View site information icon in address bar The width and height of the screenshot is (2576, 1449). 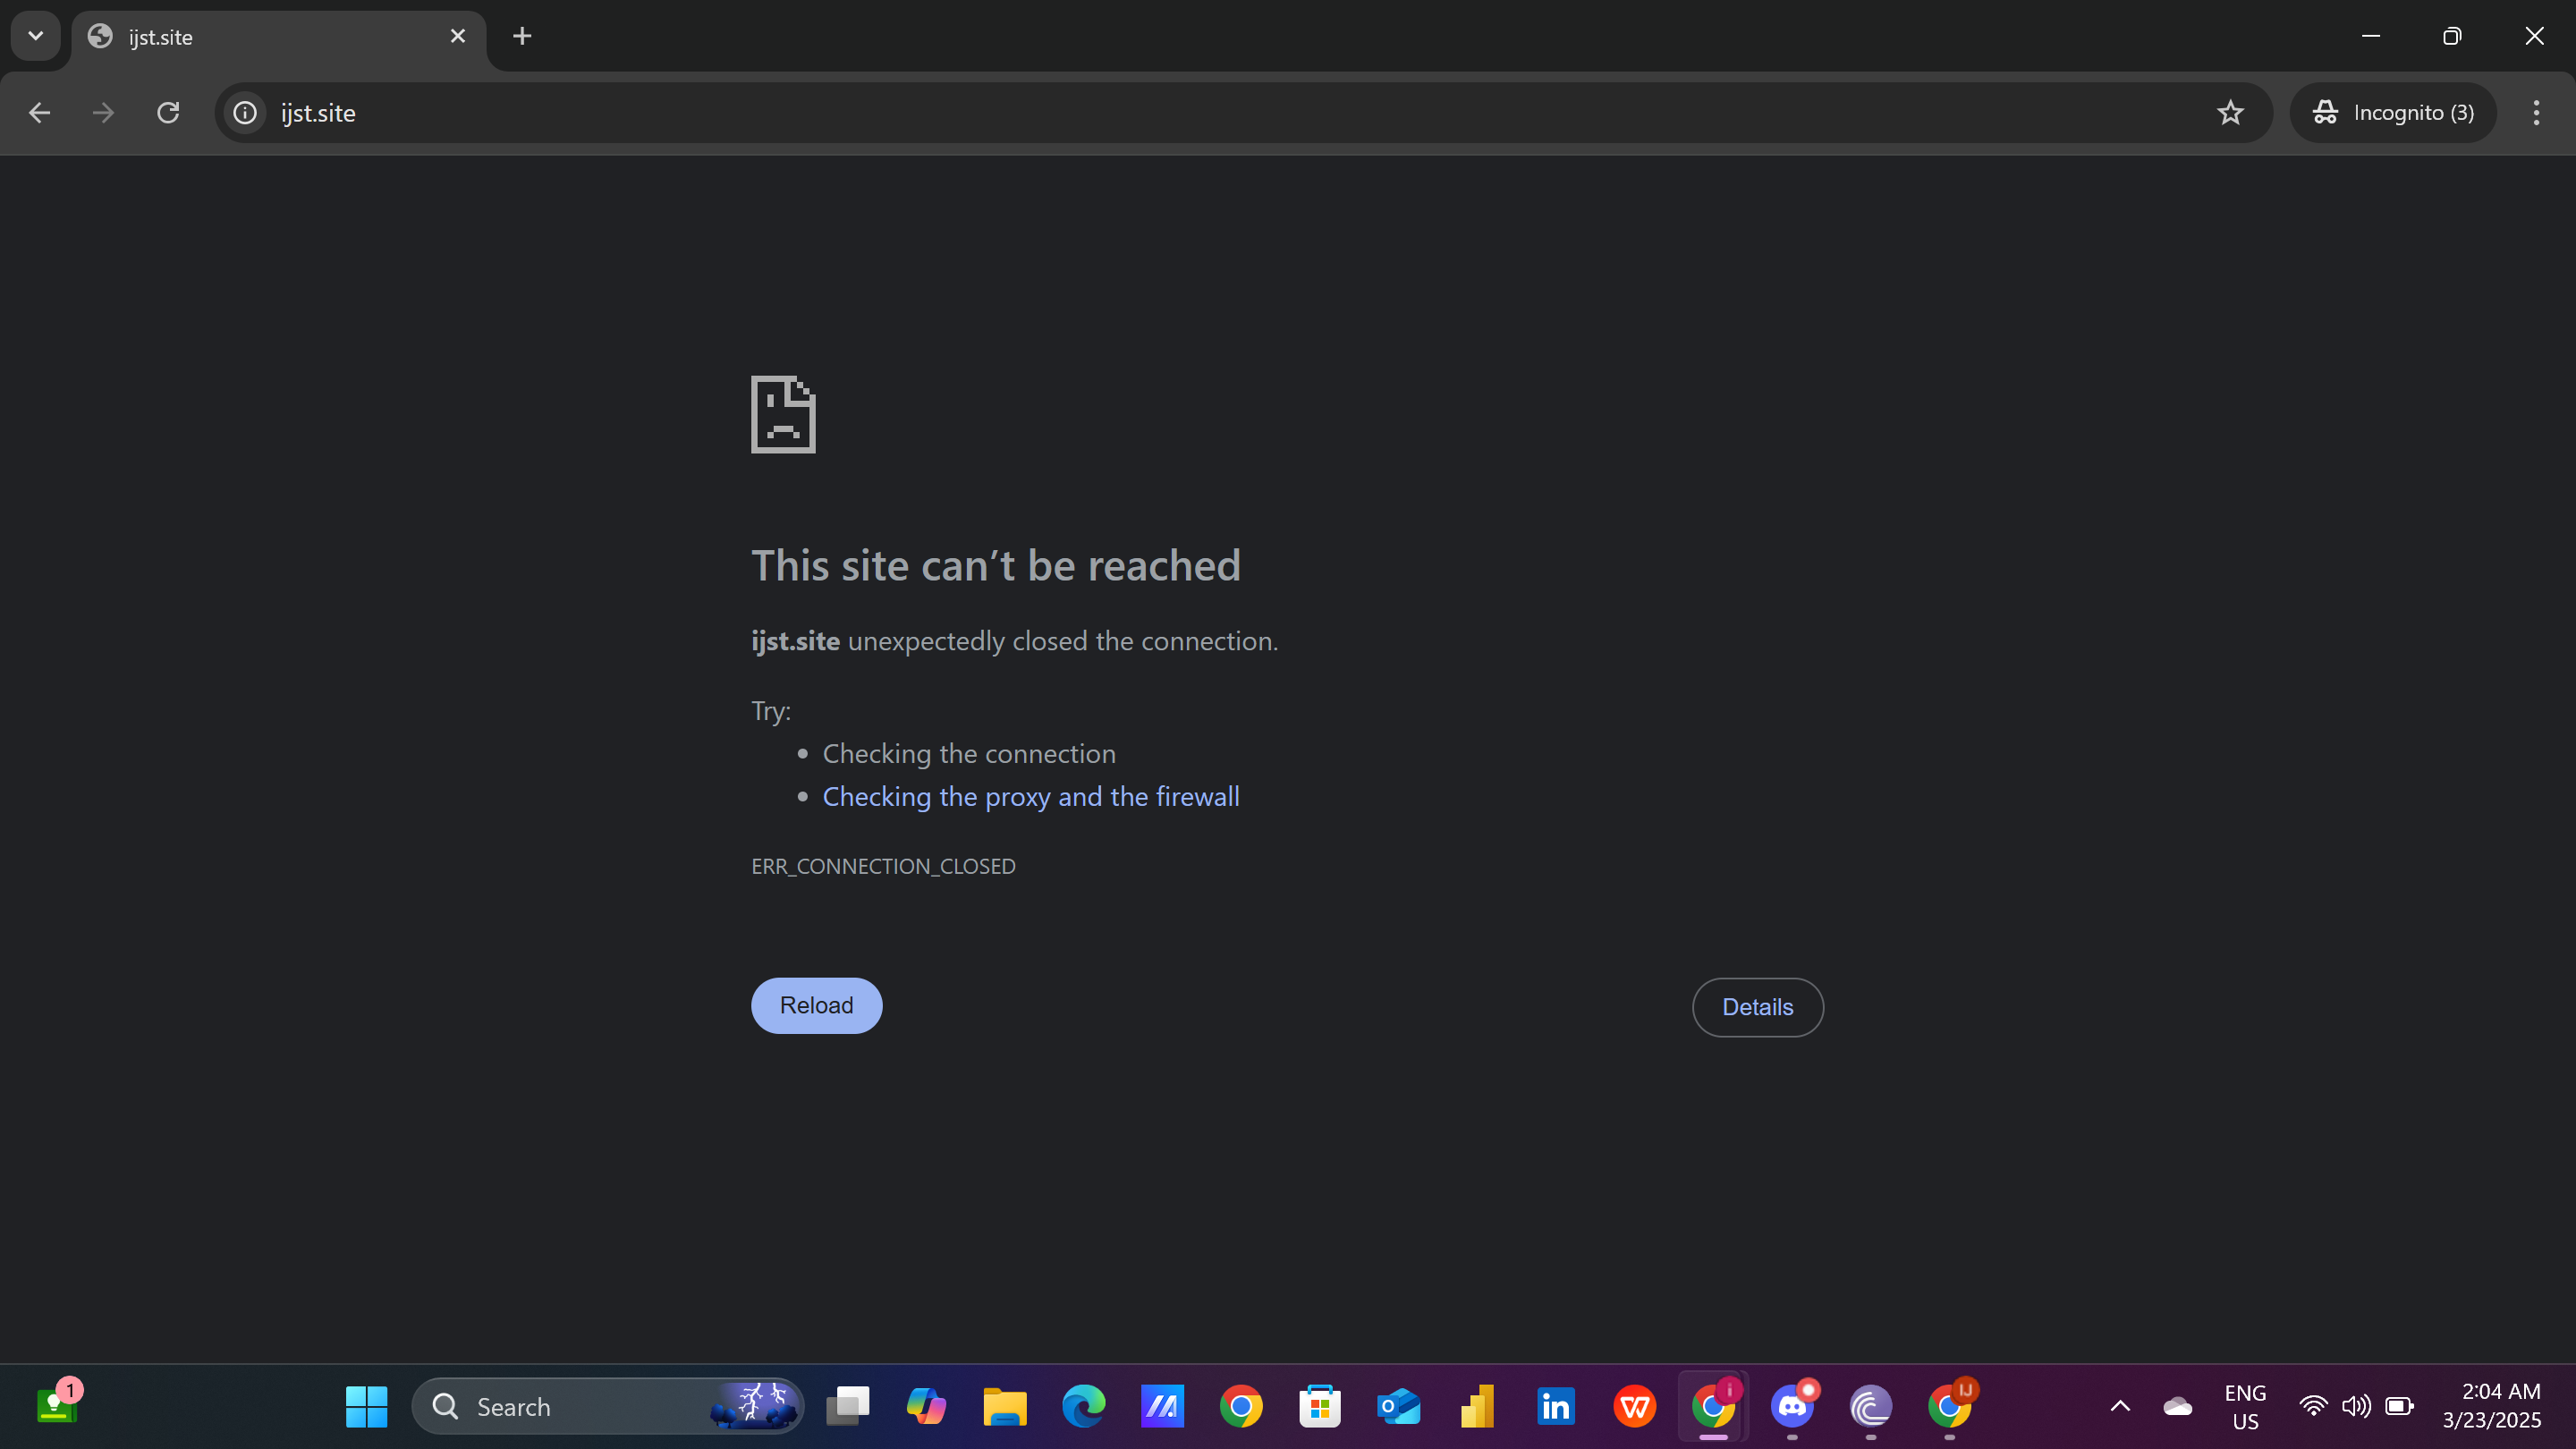[x=245, y=112]
